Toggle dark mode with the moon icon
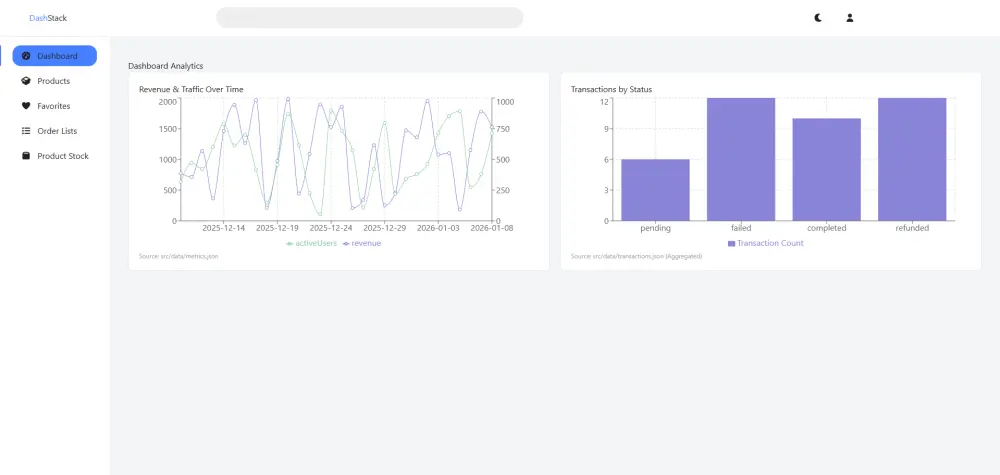 818,18
